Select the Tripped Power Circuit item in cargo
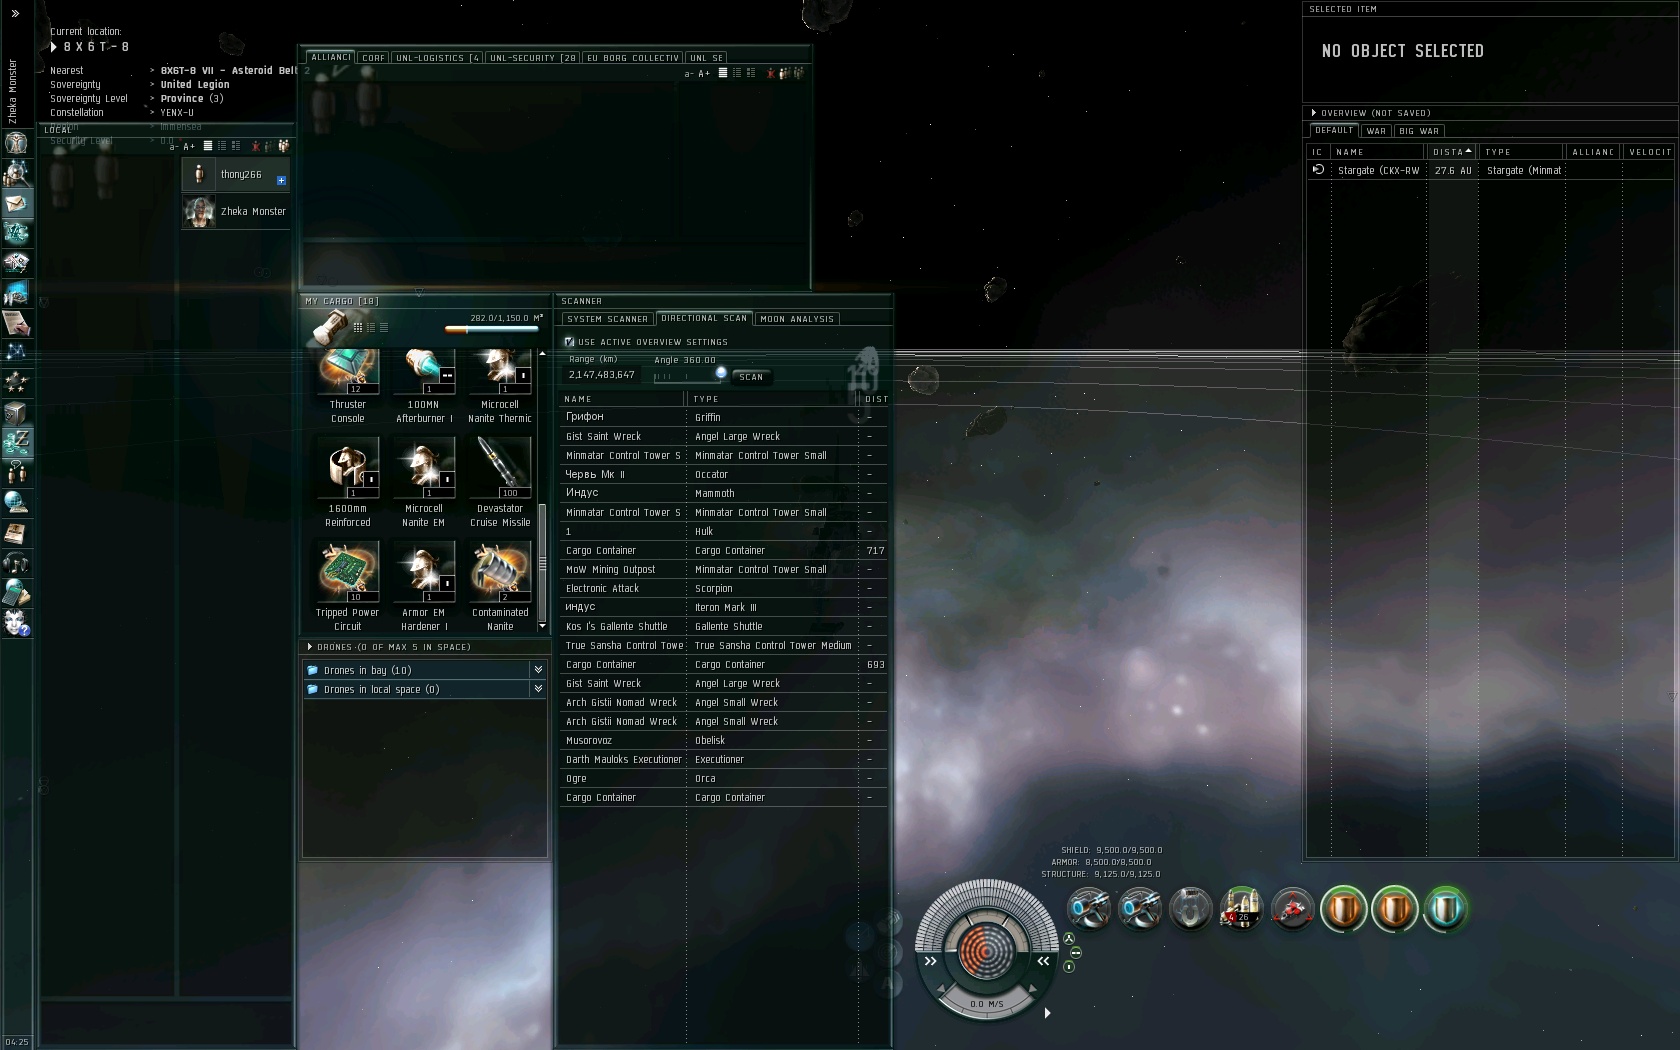This screenshot has height=1050, width=1680. (x=348, y=586)
